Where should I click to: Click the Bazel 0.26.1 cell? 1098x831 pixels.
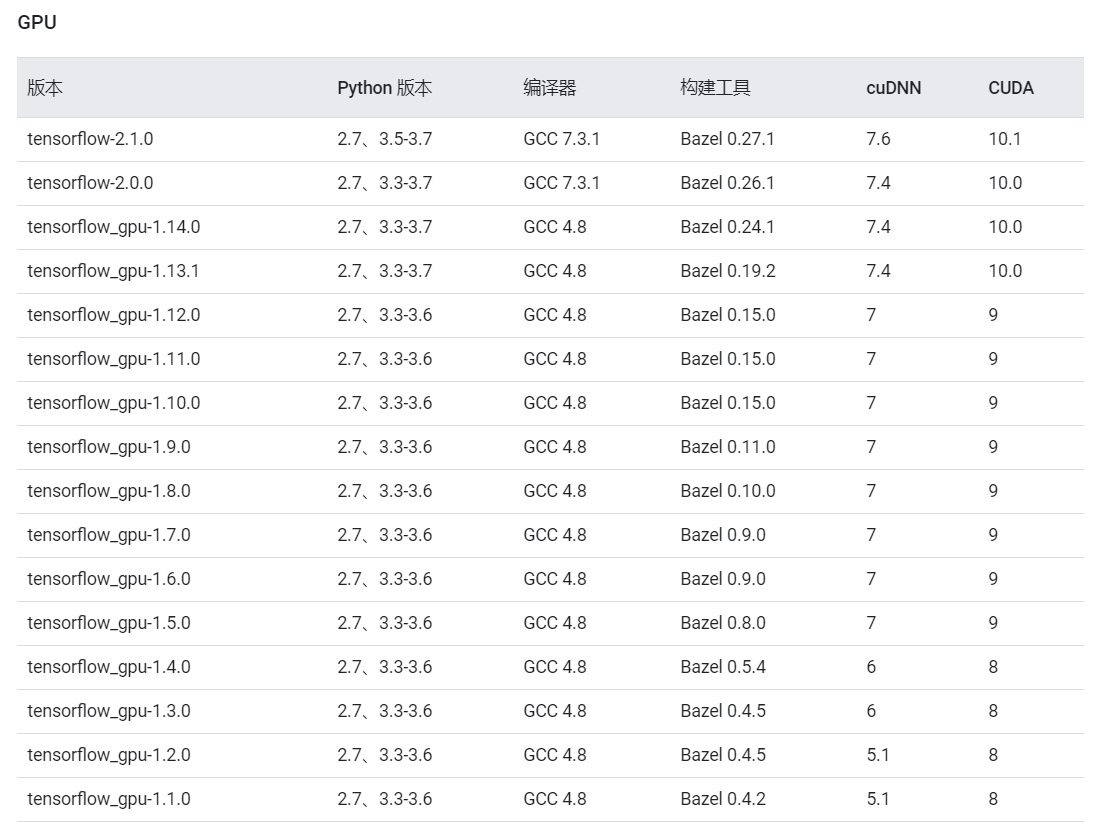click(728, 183)
